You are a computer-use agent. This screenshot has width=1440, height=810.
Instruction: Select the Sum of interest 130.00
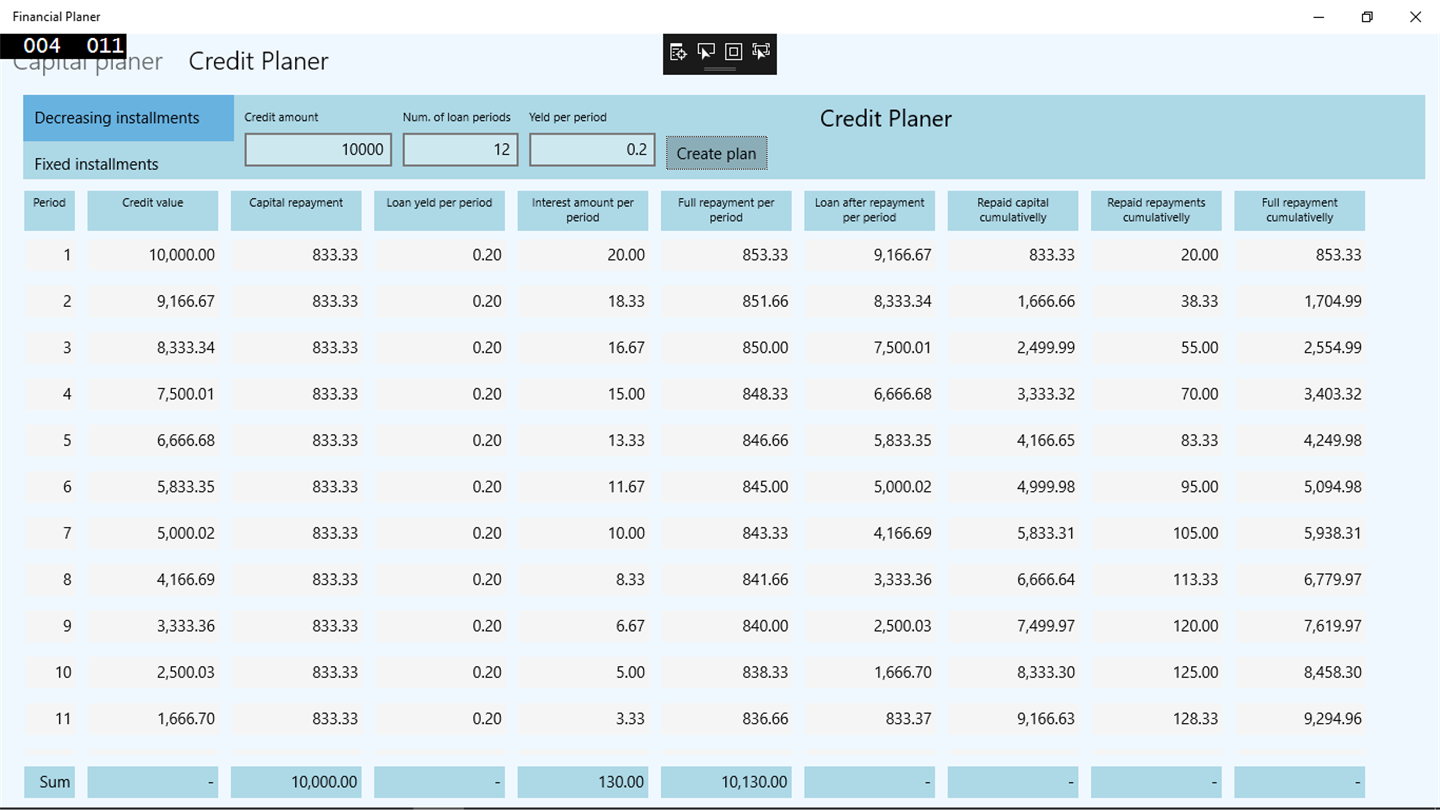583,782
